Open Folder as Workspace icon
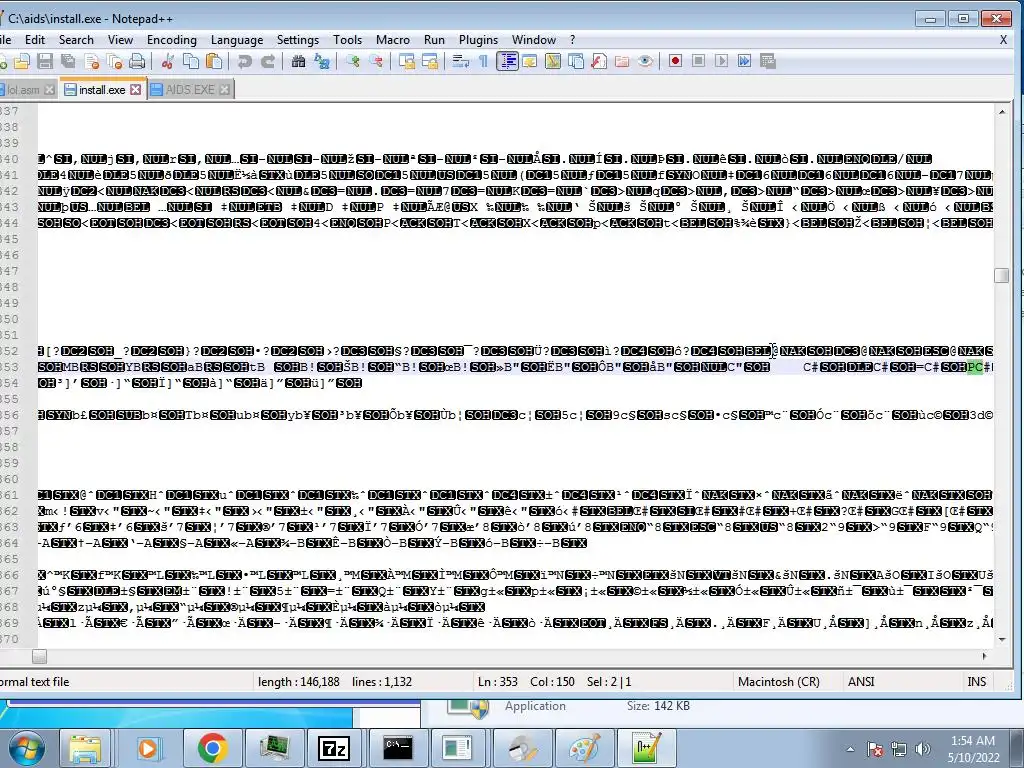Screen dimensions: 1024x768 (x=622, y=61)
